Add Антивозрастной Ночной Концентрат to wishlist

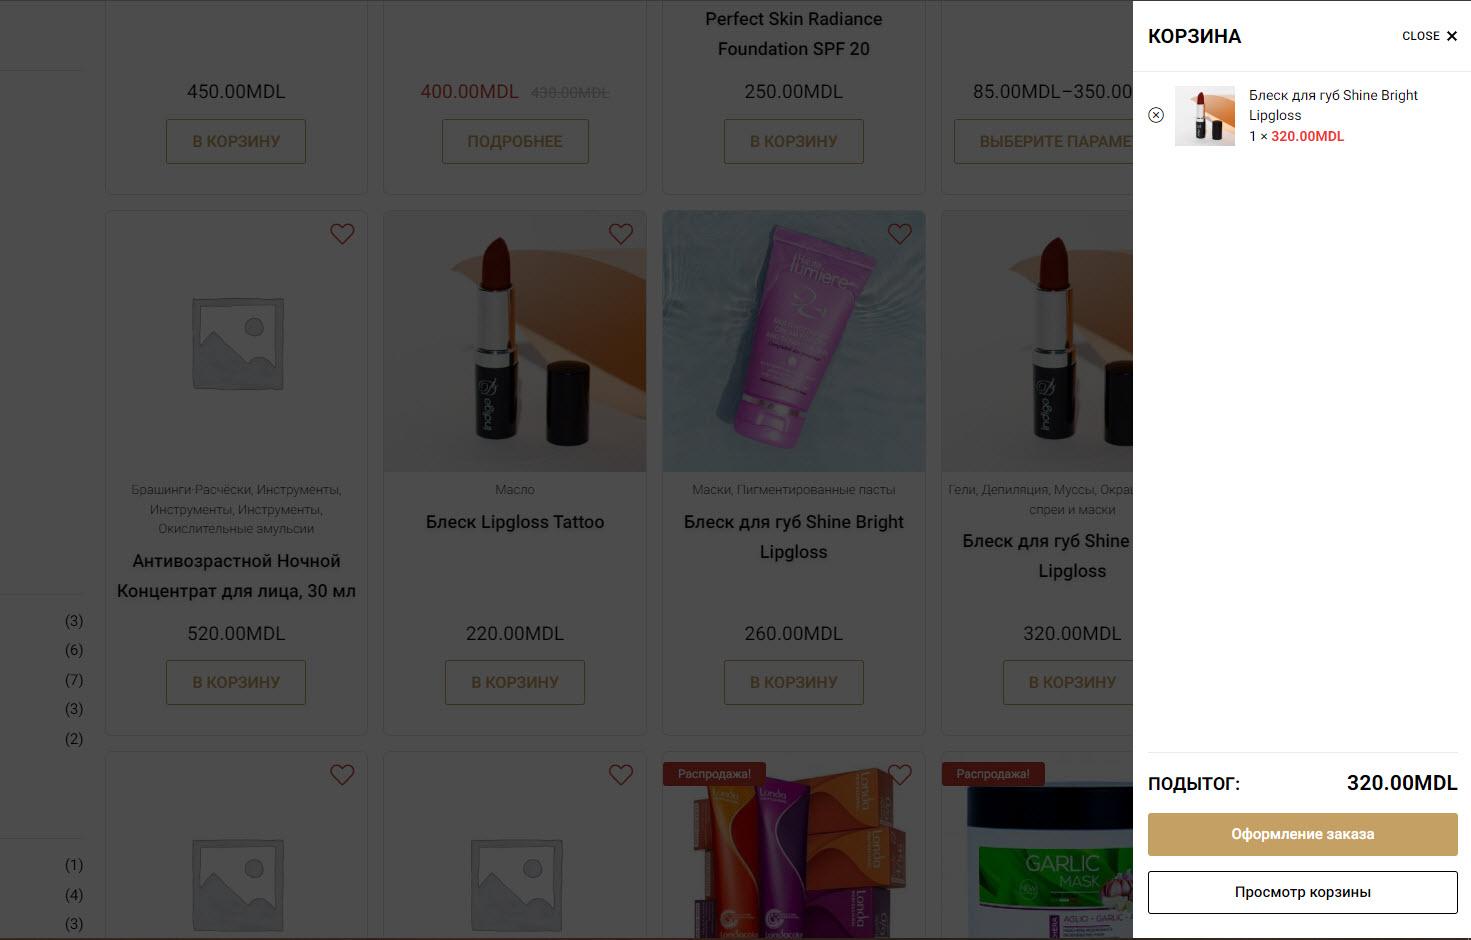click(342, 234)
